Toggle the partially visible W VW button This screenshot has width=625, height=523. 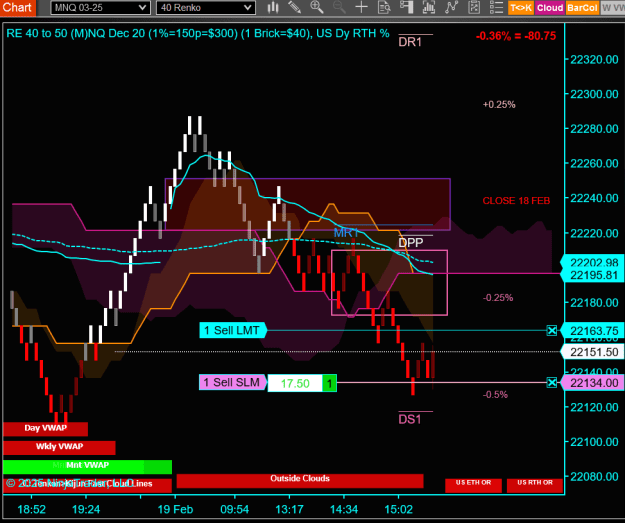click(613, 8)
